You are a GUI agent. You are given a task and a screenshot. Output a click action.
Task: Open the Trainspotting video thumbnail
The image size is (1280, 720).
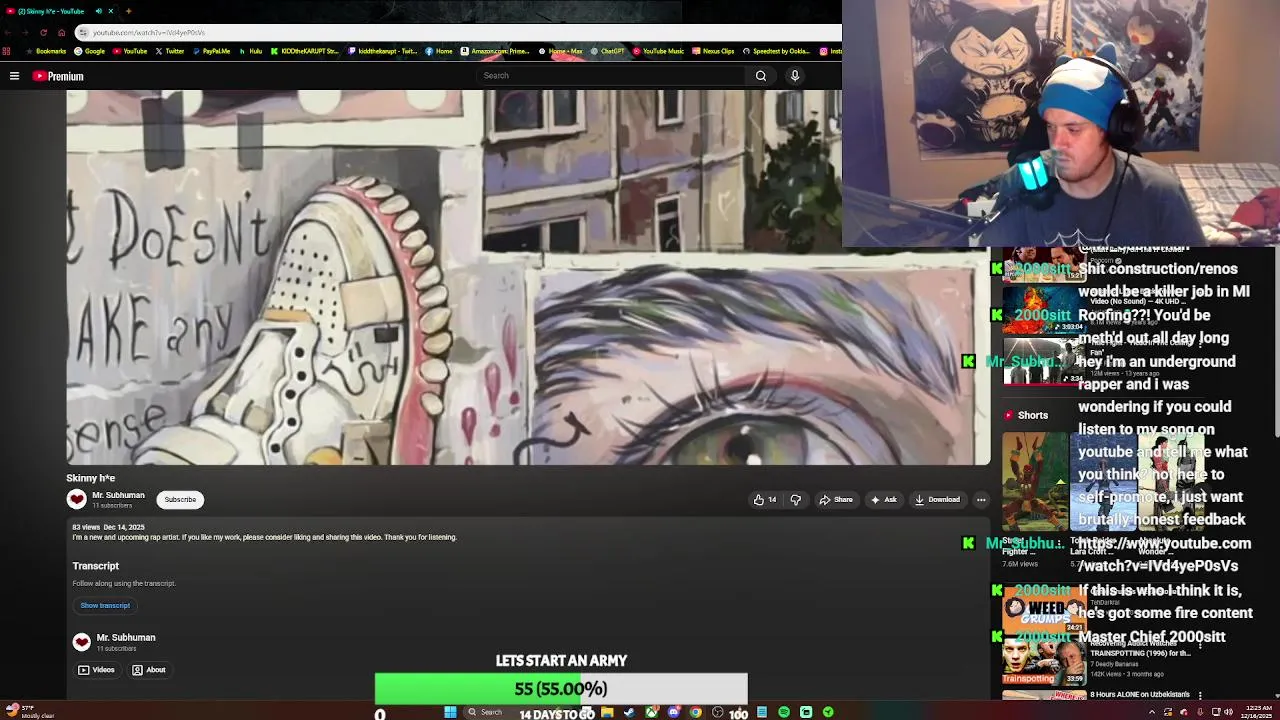point(1045,662)
